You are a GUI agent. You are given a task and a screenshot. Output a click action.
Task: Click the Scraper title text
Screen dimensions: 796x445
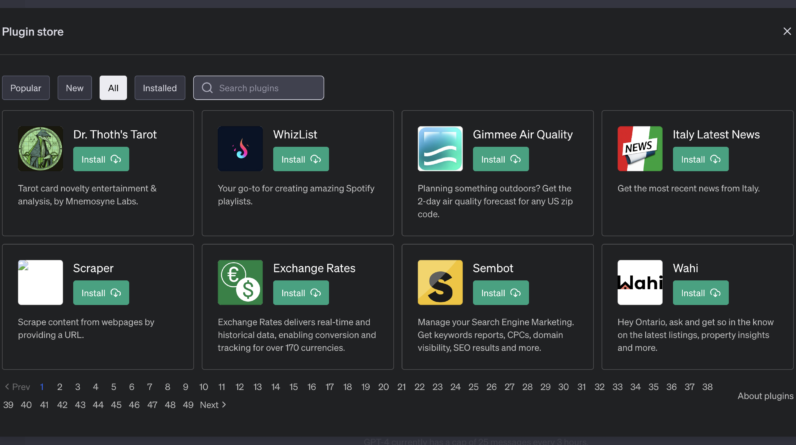pos(93,268)
